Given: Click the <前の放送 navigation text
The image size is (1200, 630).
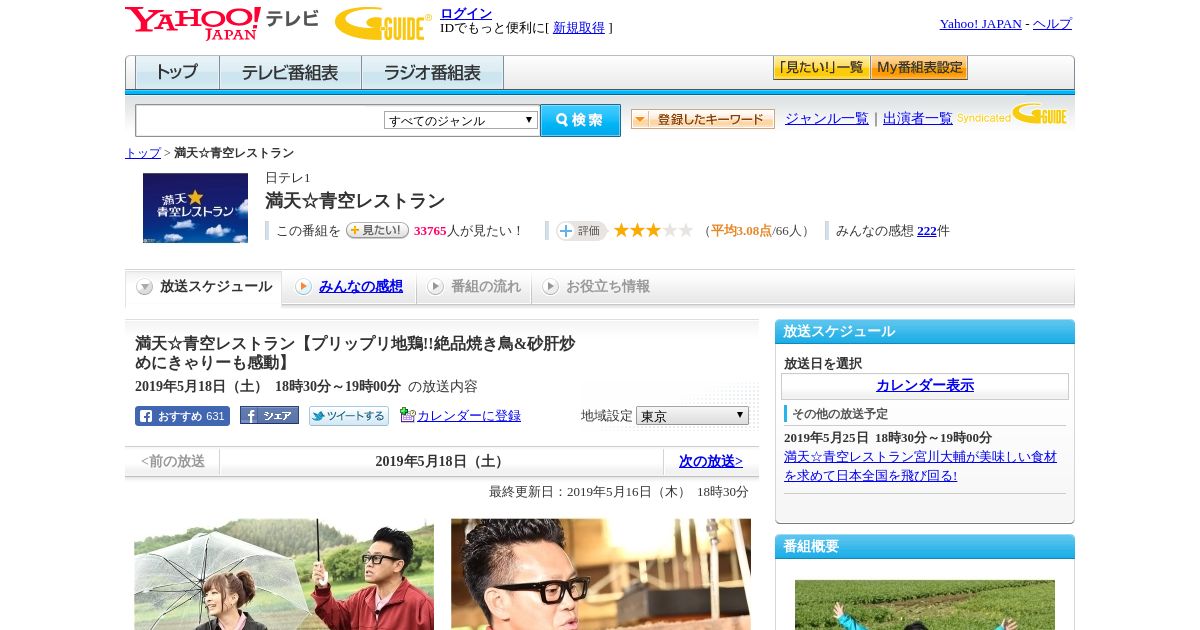Looking at the screenshot, I should (x=173, y=462).
